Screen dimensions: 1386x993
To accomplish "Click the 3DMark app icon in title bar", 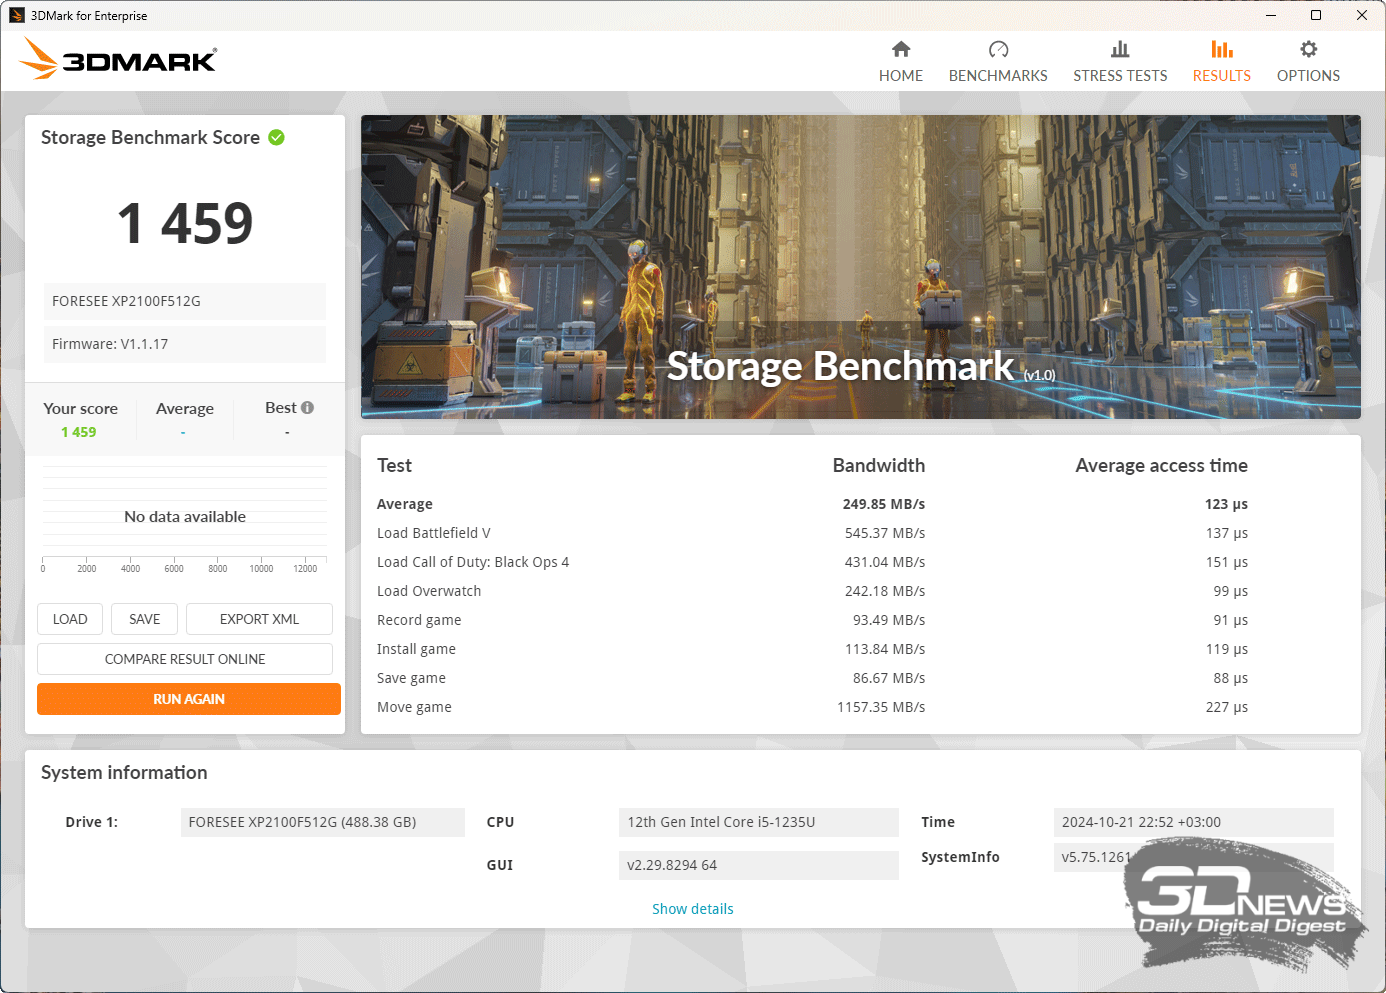I will (x=16, y=15).
